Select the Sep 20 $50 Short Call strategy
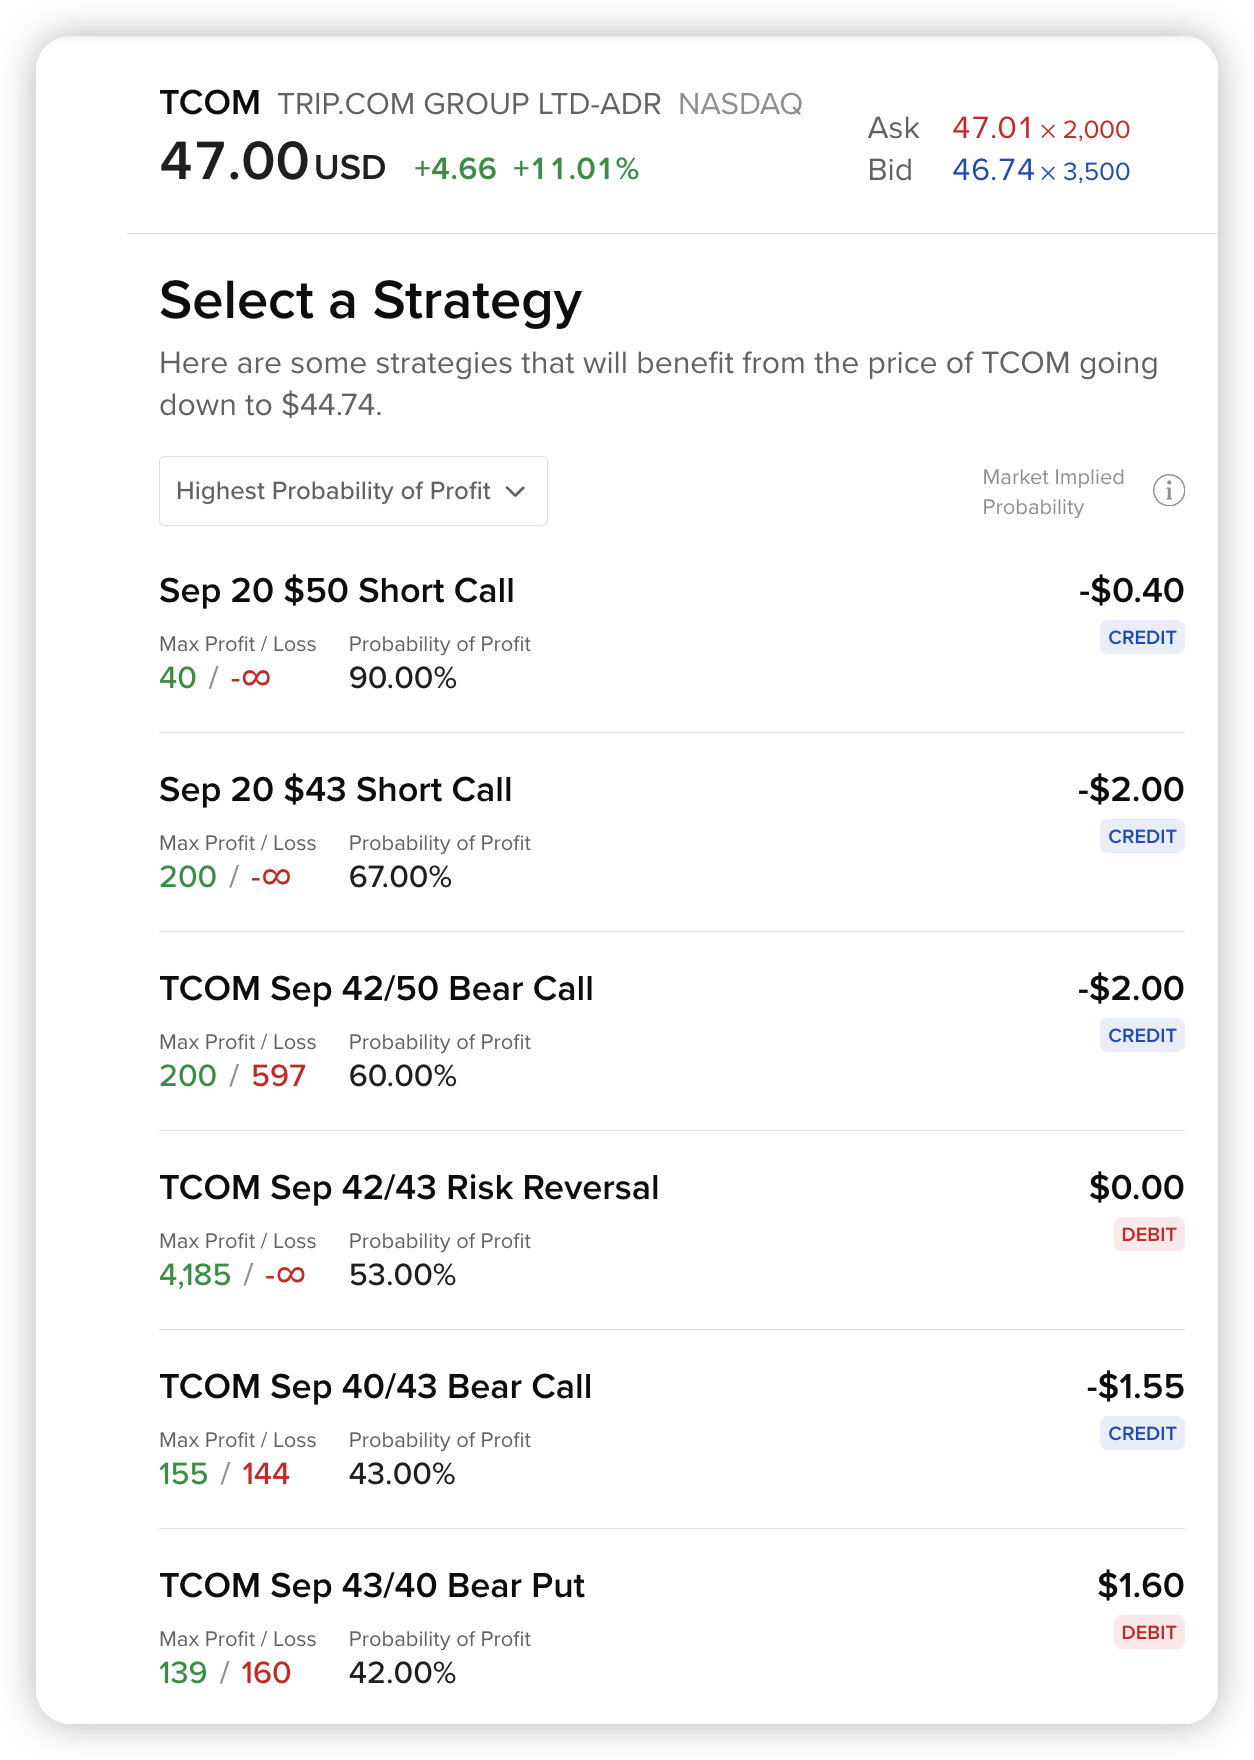This screenshot has height=1760, width=1254. (672, 634)
